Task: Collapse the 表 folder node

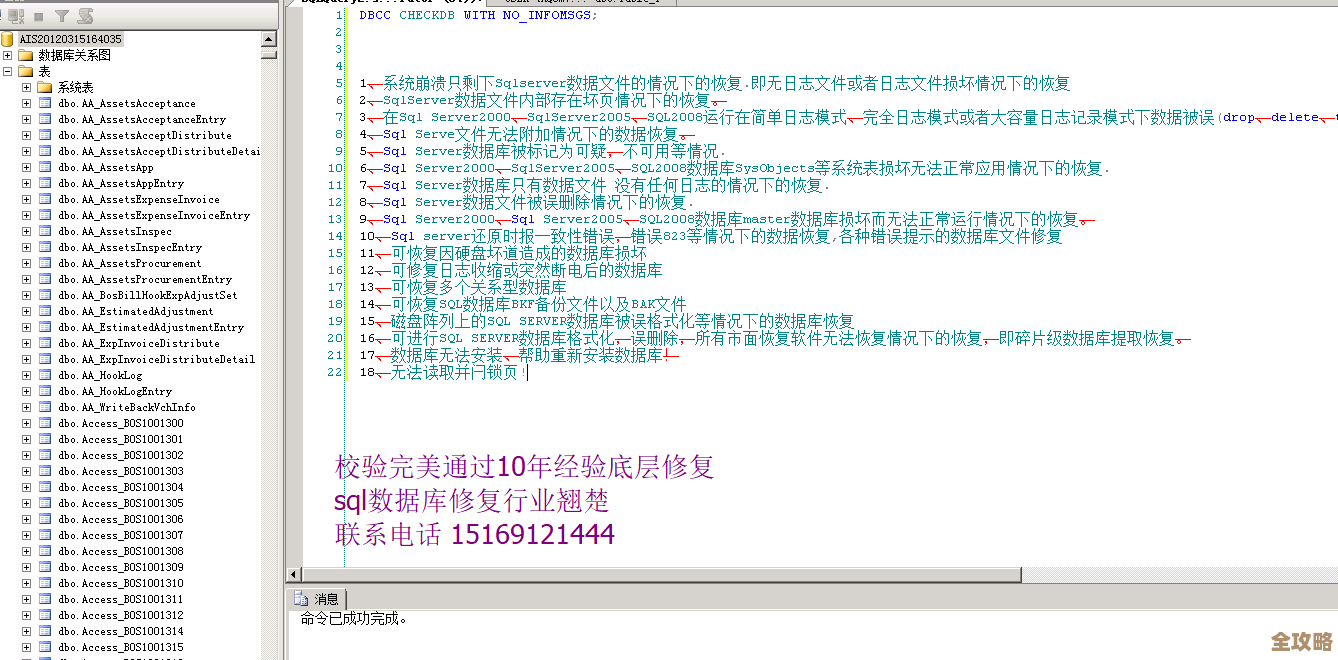Action: (x=7, y=72)
